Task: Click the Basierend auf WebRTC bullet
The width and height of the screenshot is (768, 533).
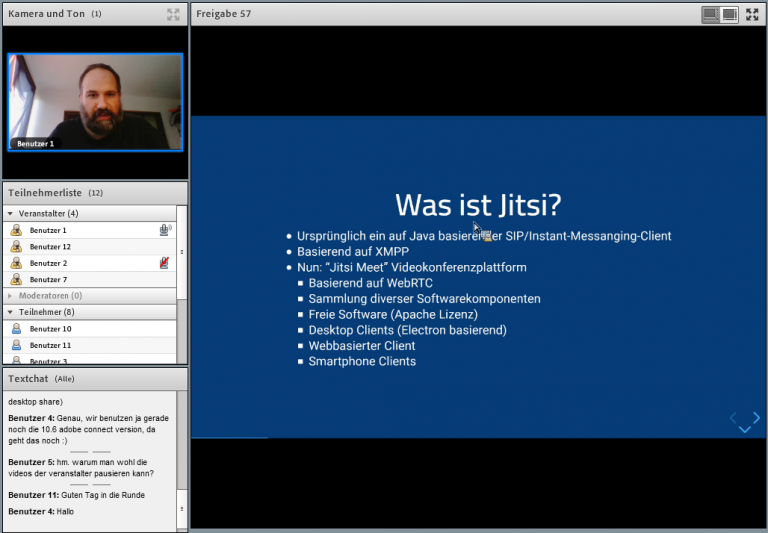Action: 370,283
